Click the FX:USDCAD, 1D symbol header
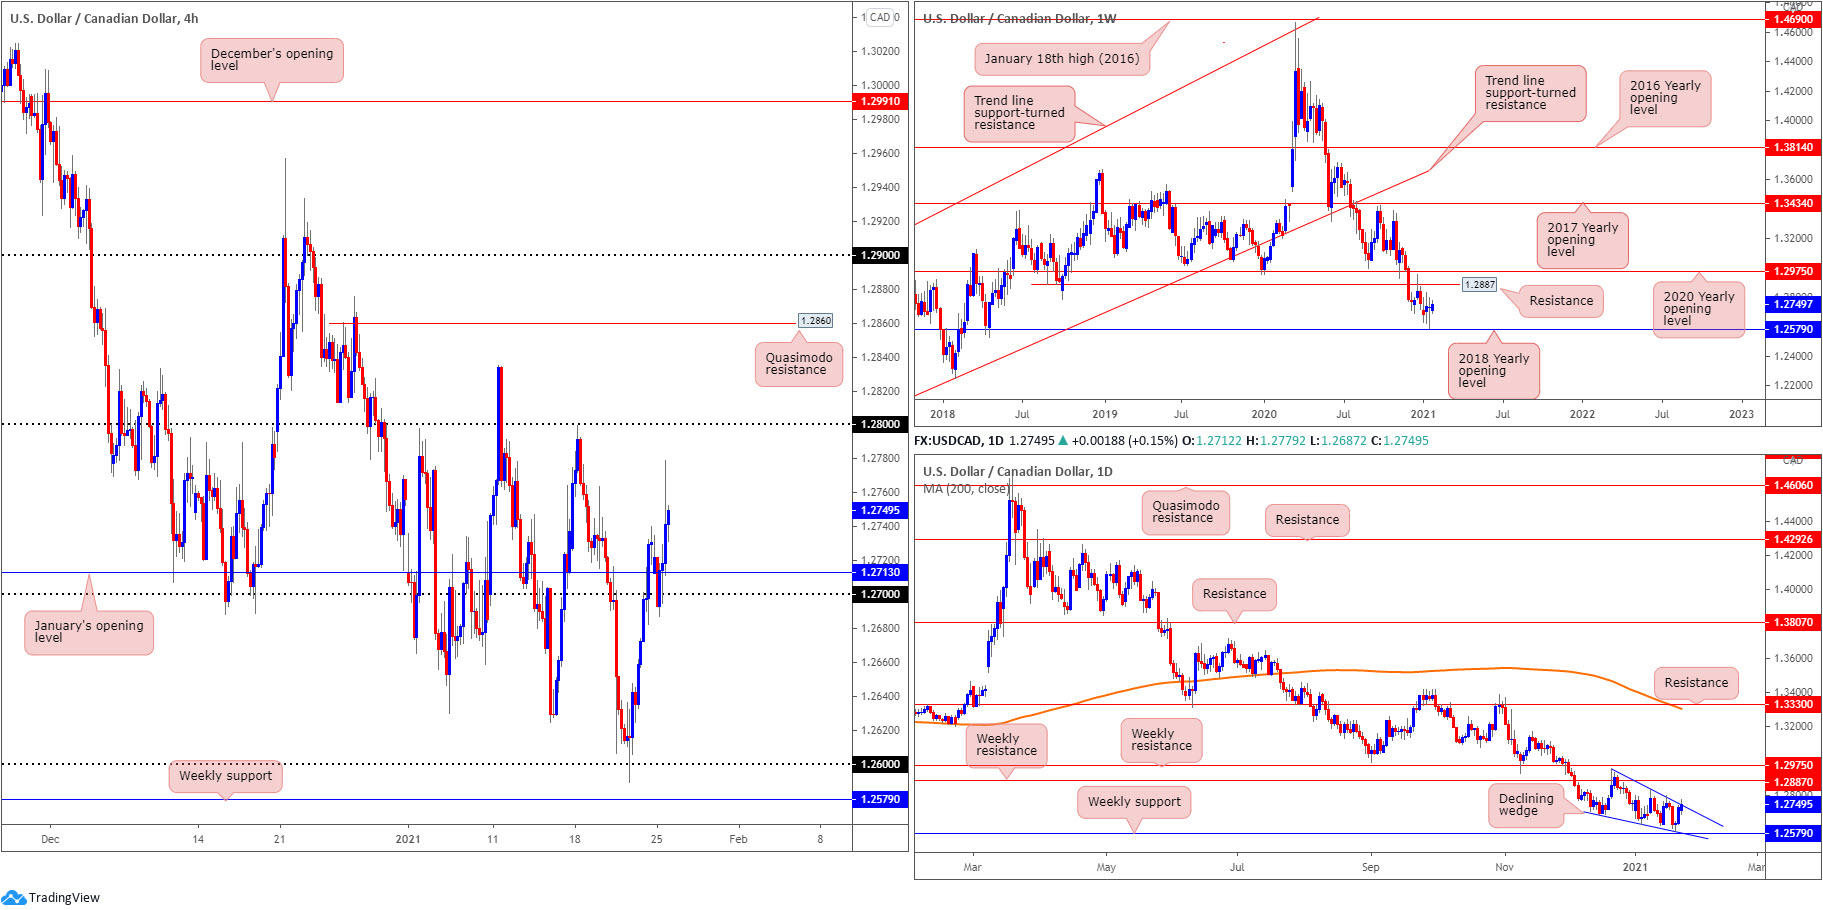 [x=959, y=441]
